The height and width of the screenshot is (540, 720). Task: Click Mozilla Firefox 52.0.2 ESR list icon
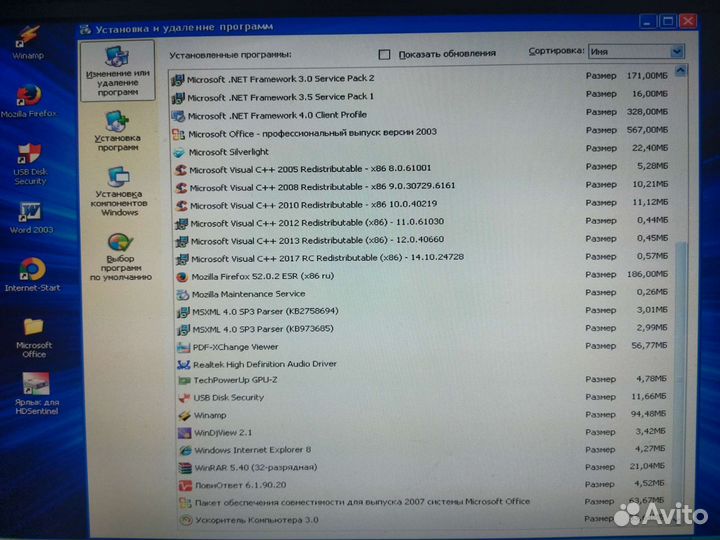[x=182, y=277]
